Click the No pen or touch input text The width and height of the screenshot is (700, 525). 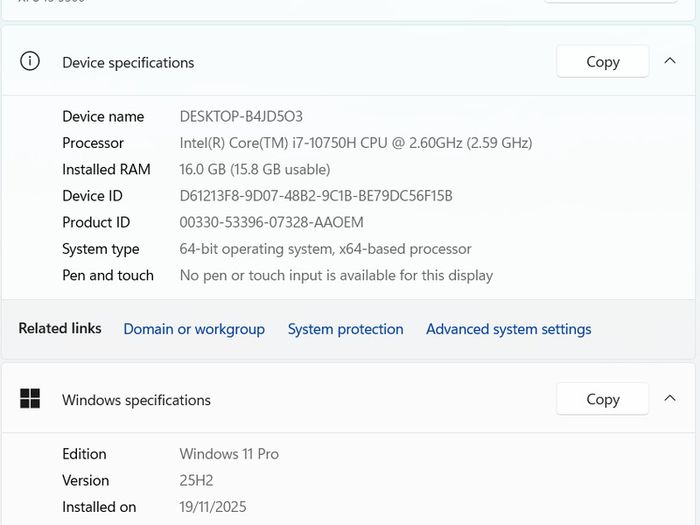pyautogui.click(x=336, y=275)
